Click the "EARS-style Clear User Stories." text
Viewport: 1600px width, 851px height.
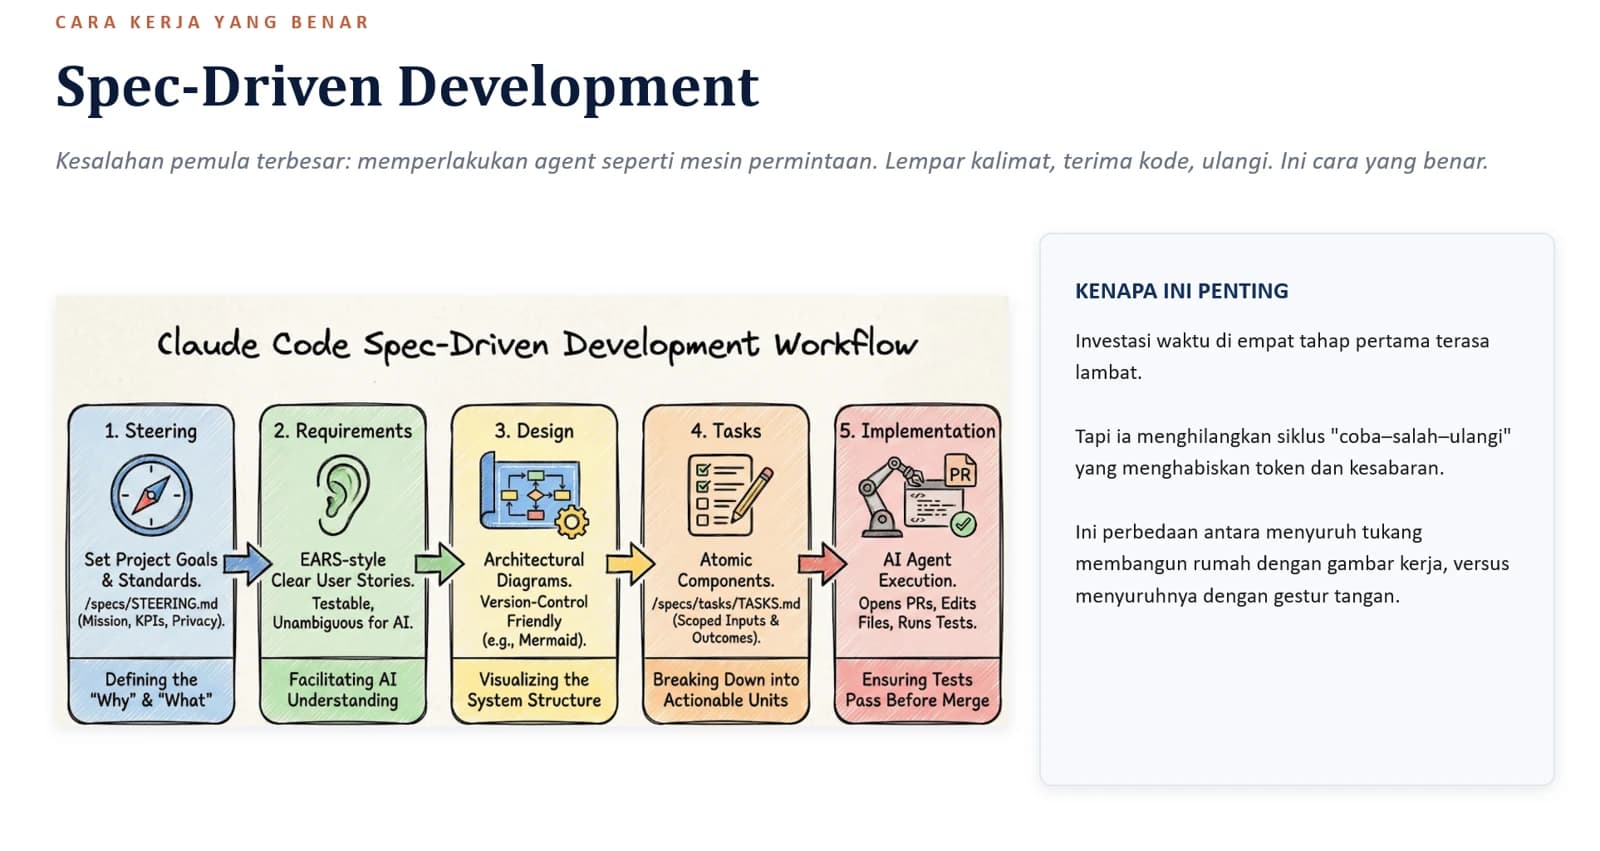click(x=343, y=570)
